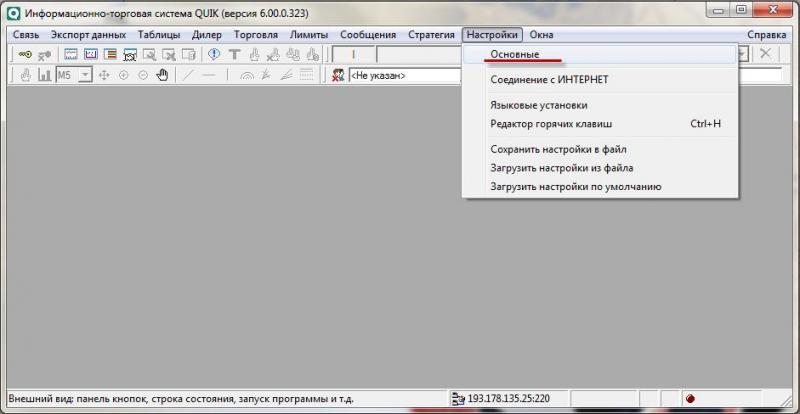
Task: Open the Торговля menu
Action: 256,35
